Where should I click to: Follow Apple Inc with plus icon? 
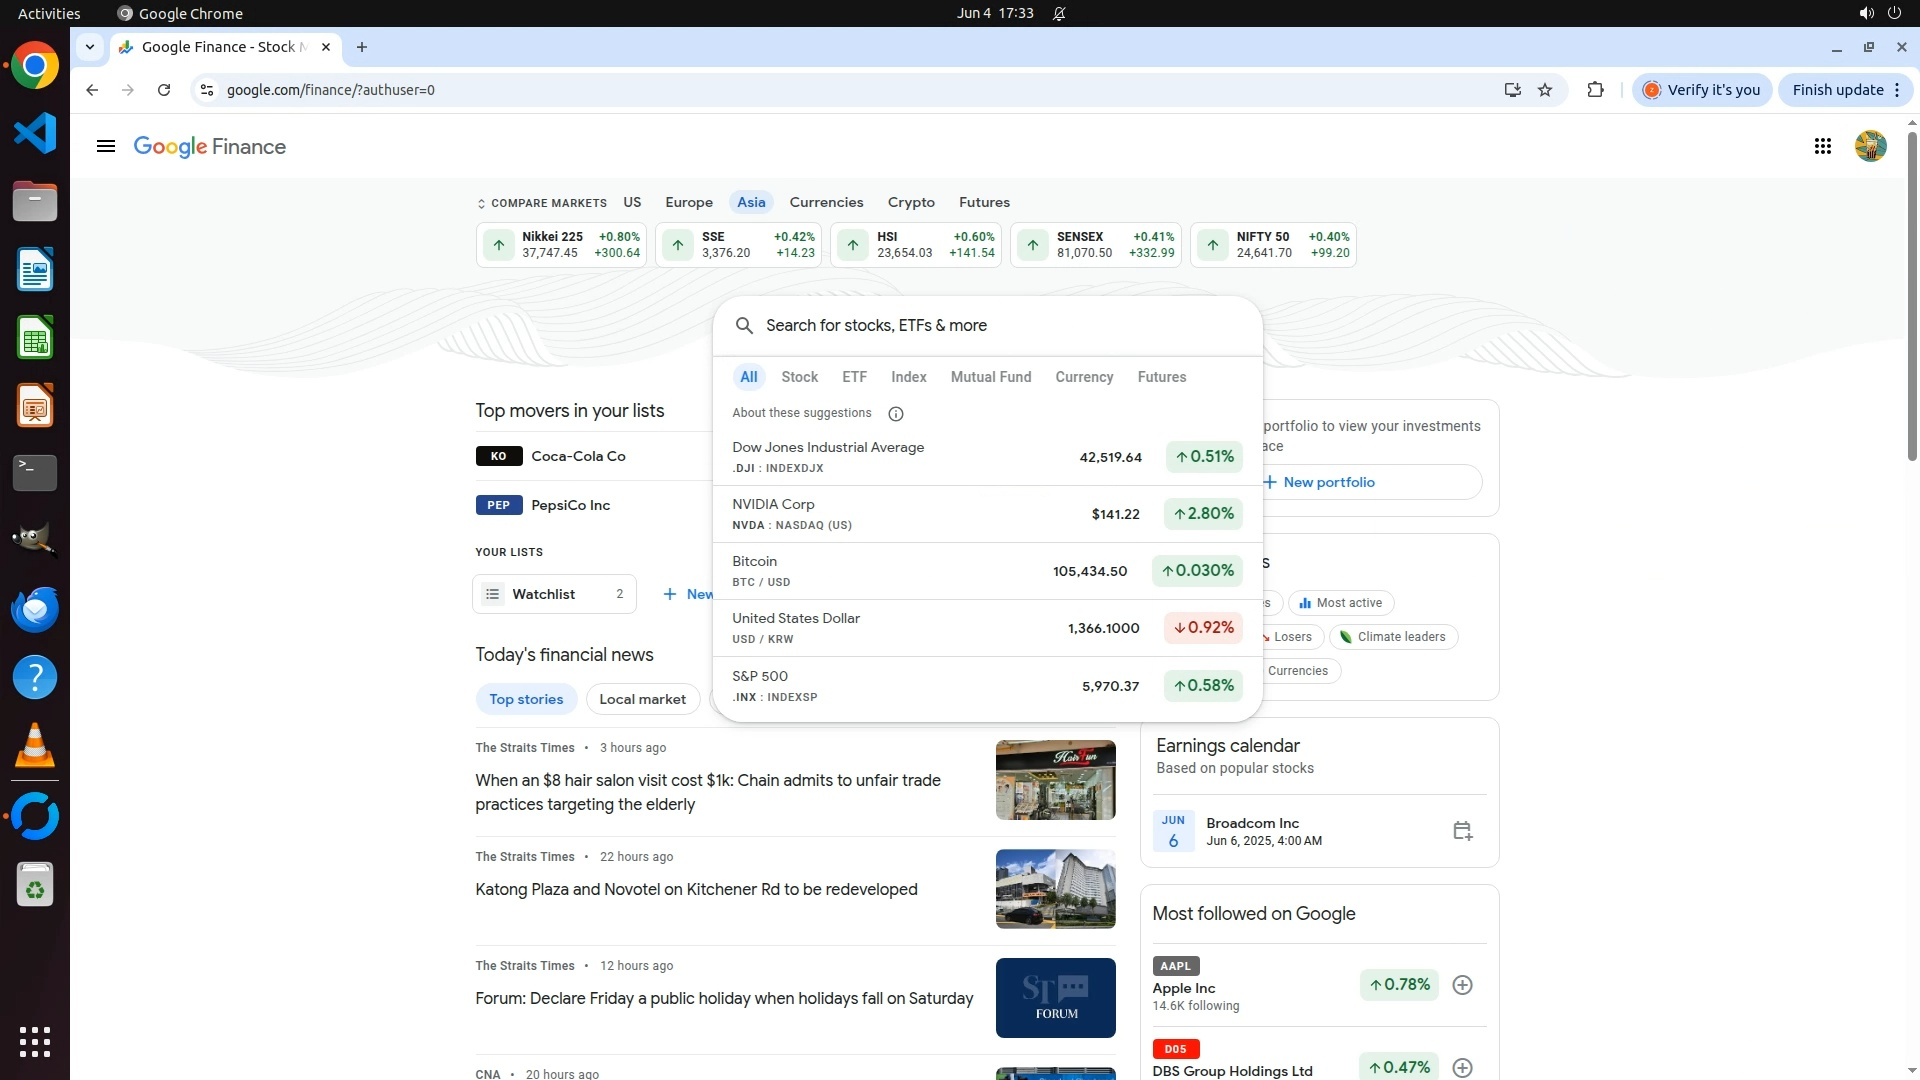1462,985
